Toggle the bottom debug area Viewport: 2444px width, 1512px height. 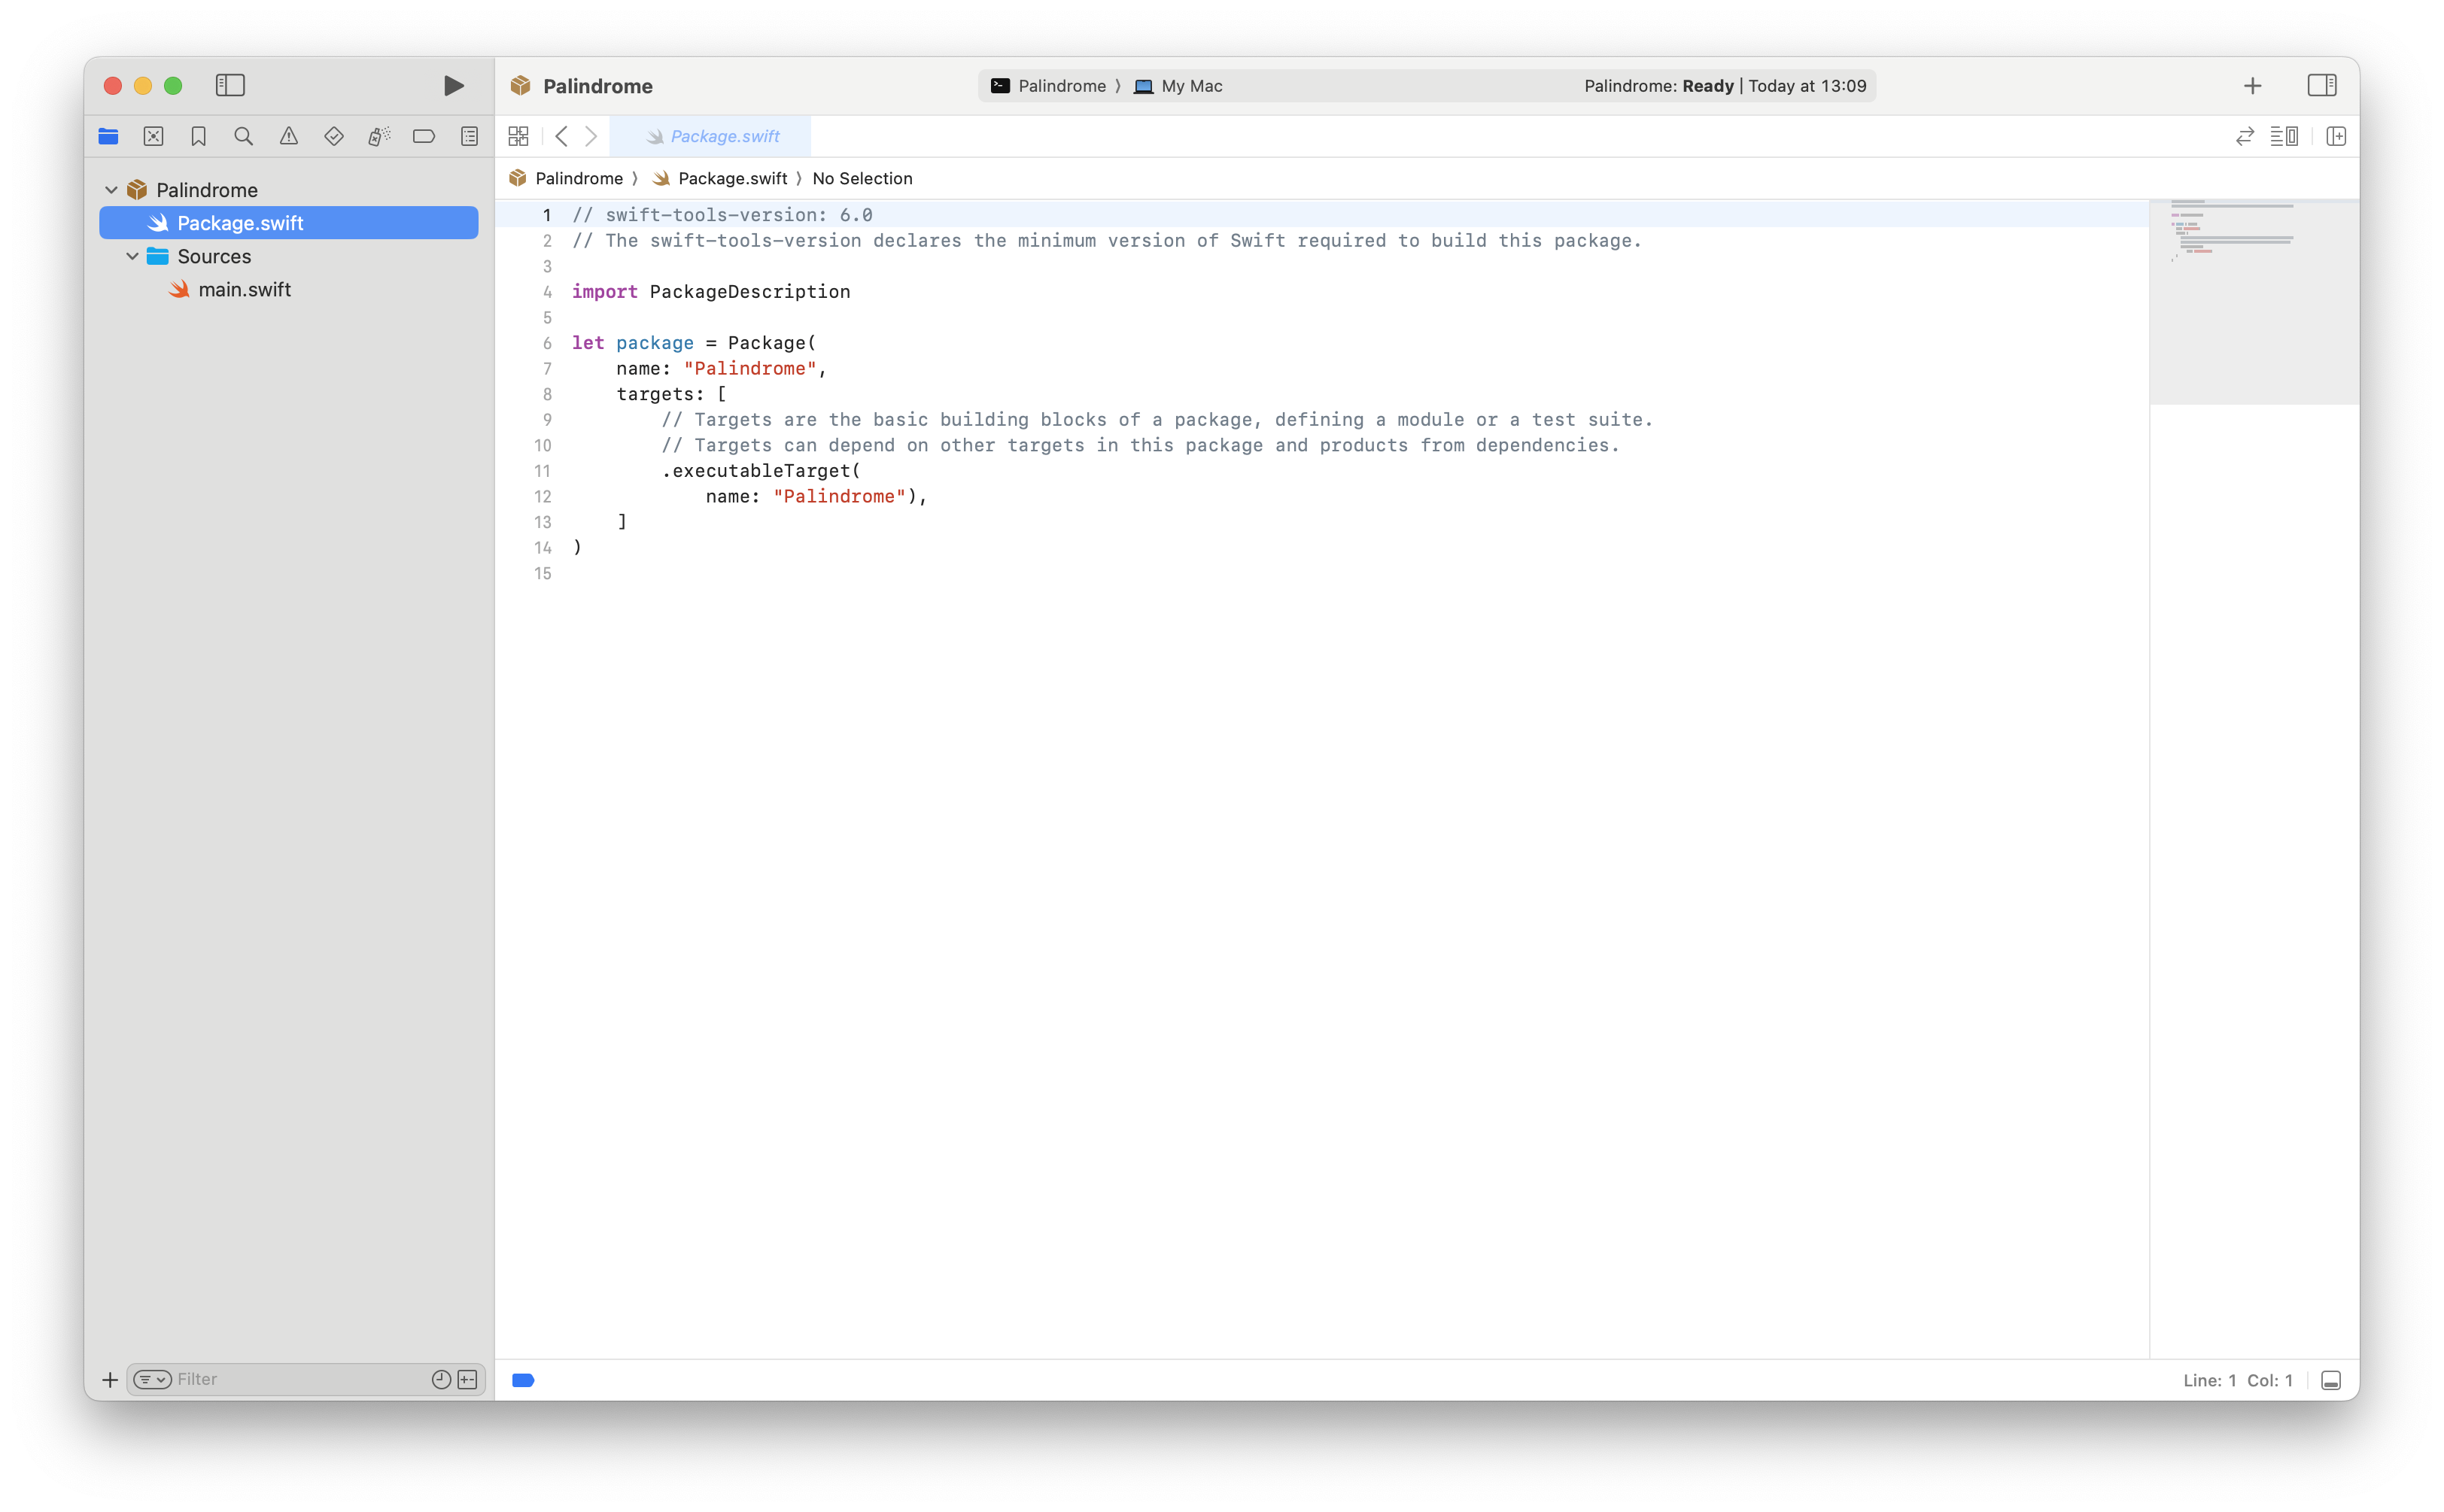[x=2330, y=1380]
